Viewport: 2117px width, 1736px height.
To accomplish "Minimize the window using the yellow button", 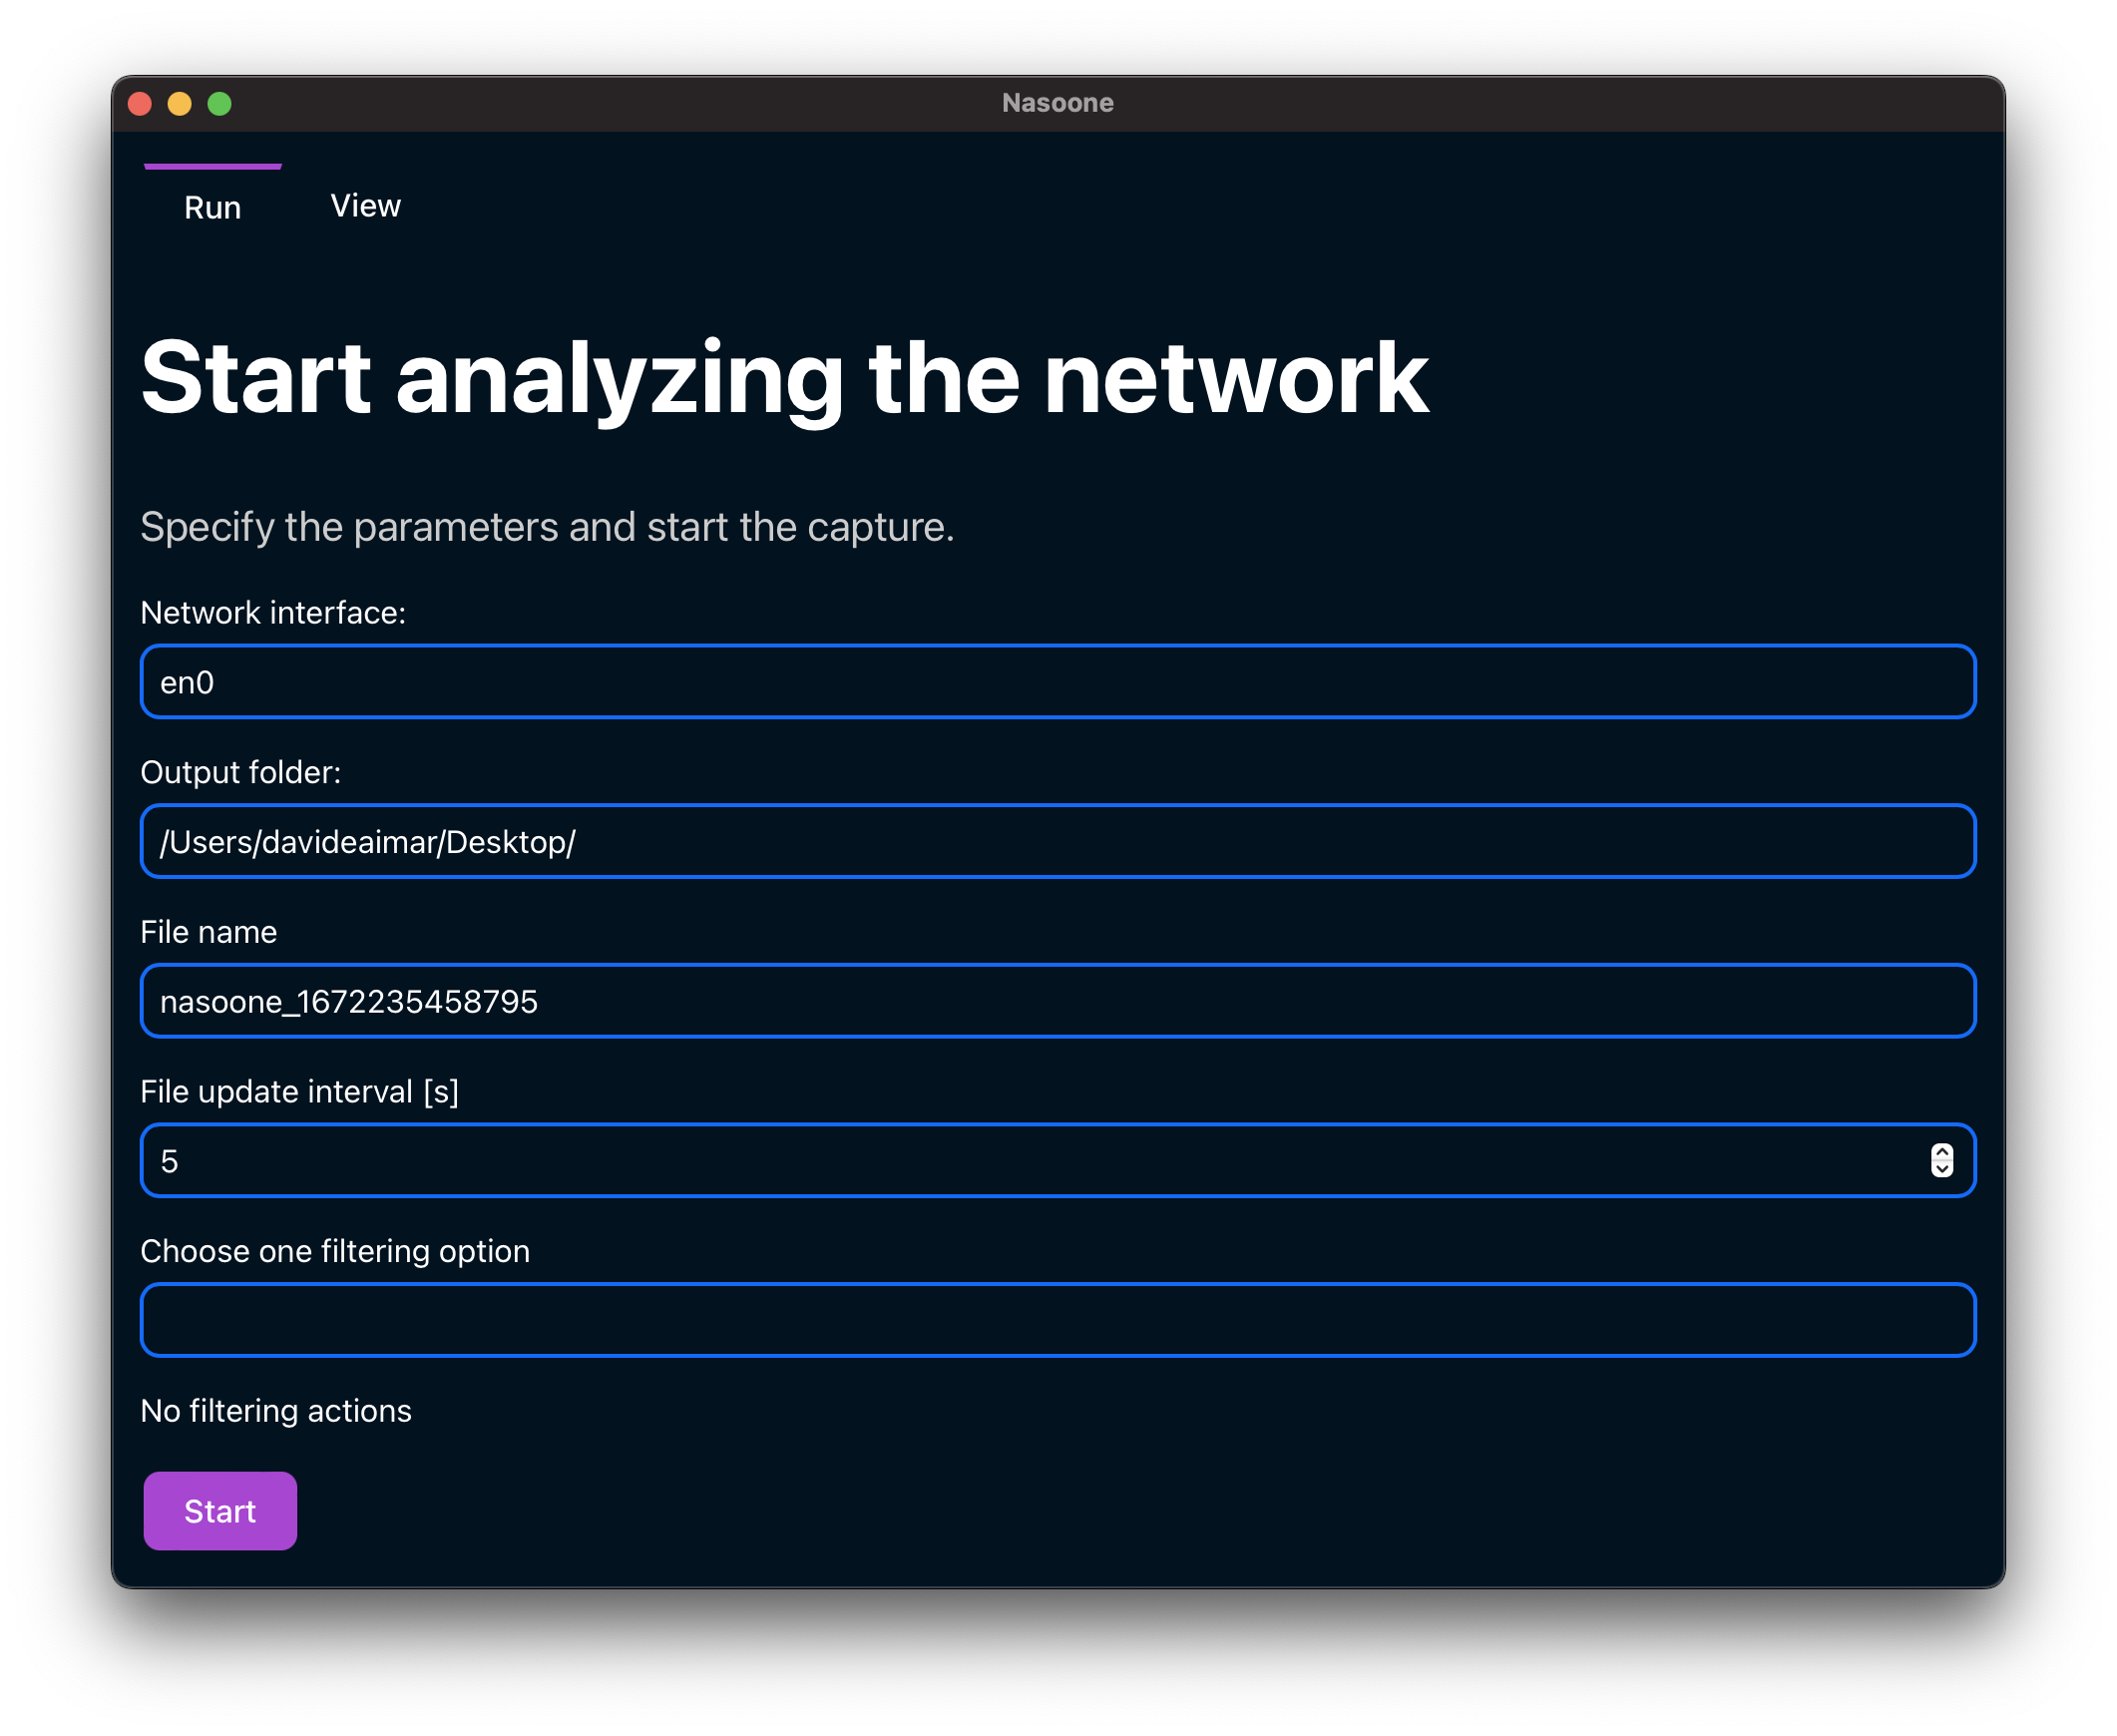I will click(180, 104).
